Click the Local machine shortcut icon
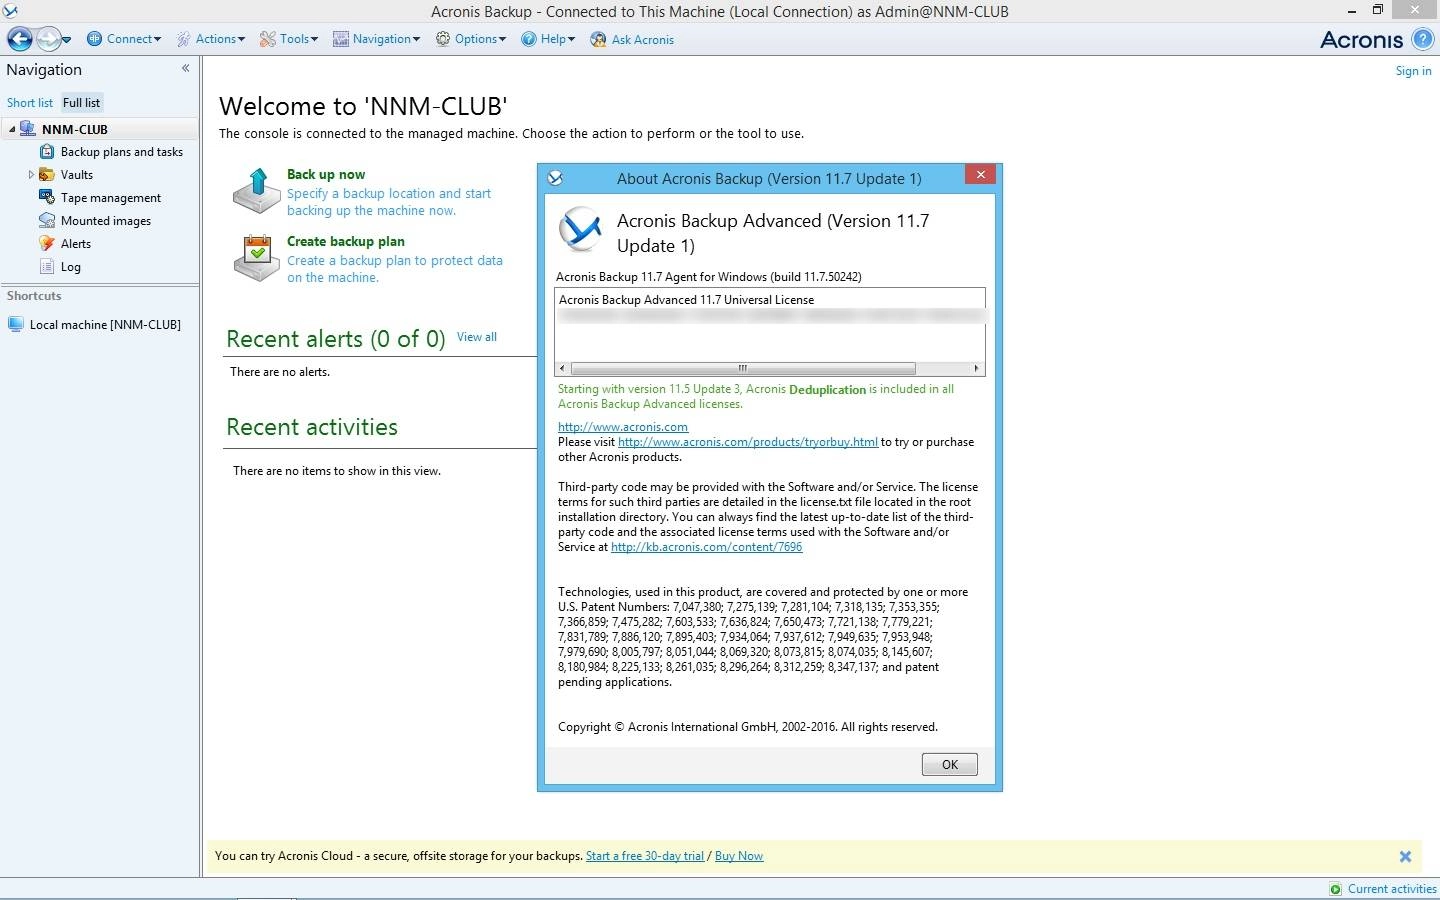The height and width of the screenshot is (900, 1440). tap(16, 325)
